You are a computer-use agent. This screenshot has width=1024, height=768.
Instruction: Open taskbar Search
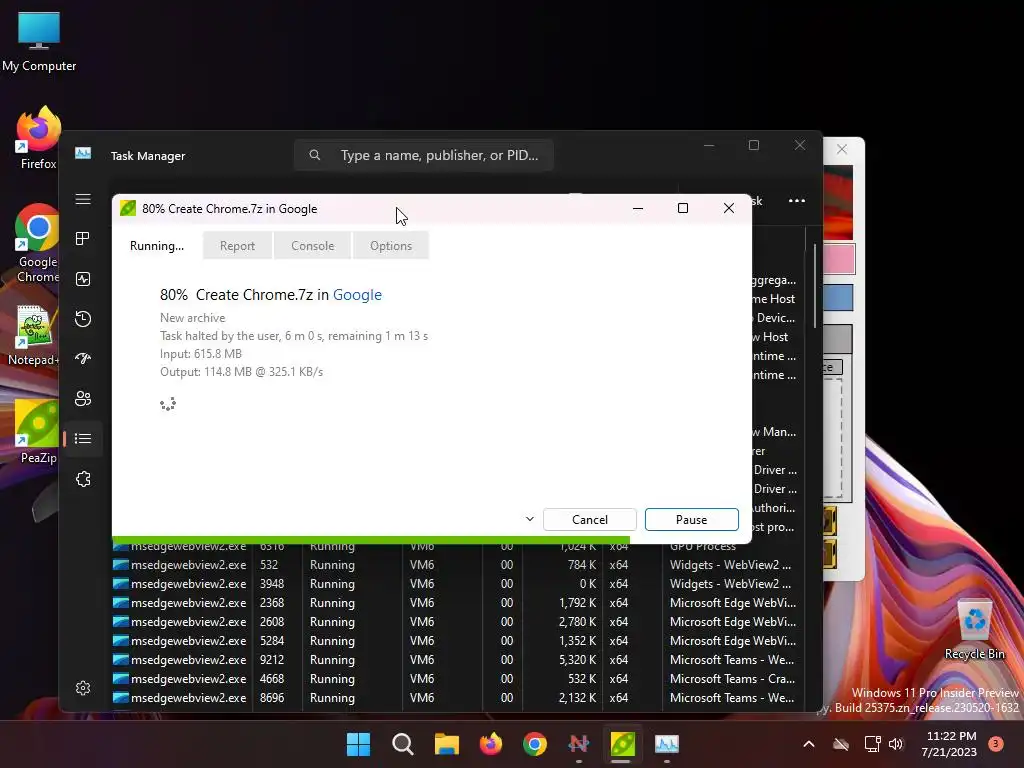click(x=402, y=744)
